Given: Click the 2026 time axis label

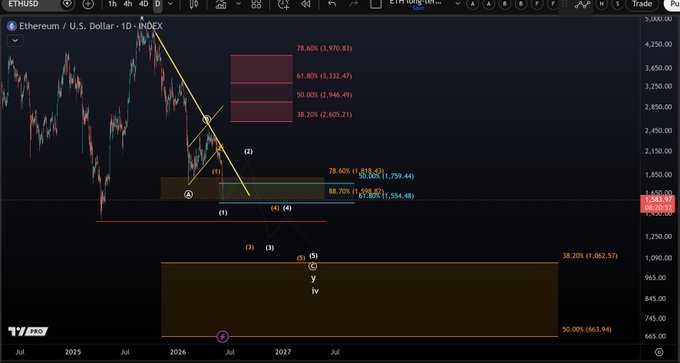Looking at the screenshot, I should coord(178,352).
